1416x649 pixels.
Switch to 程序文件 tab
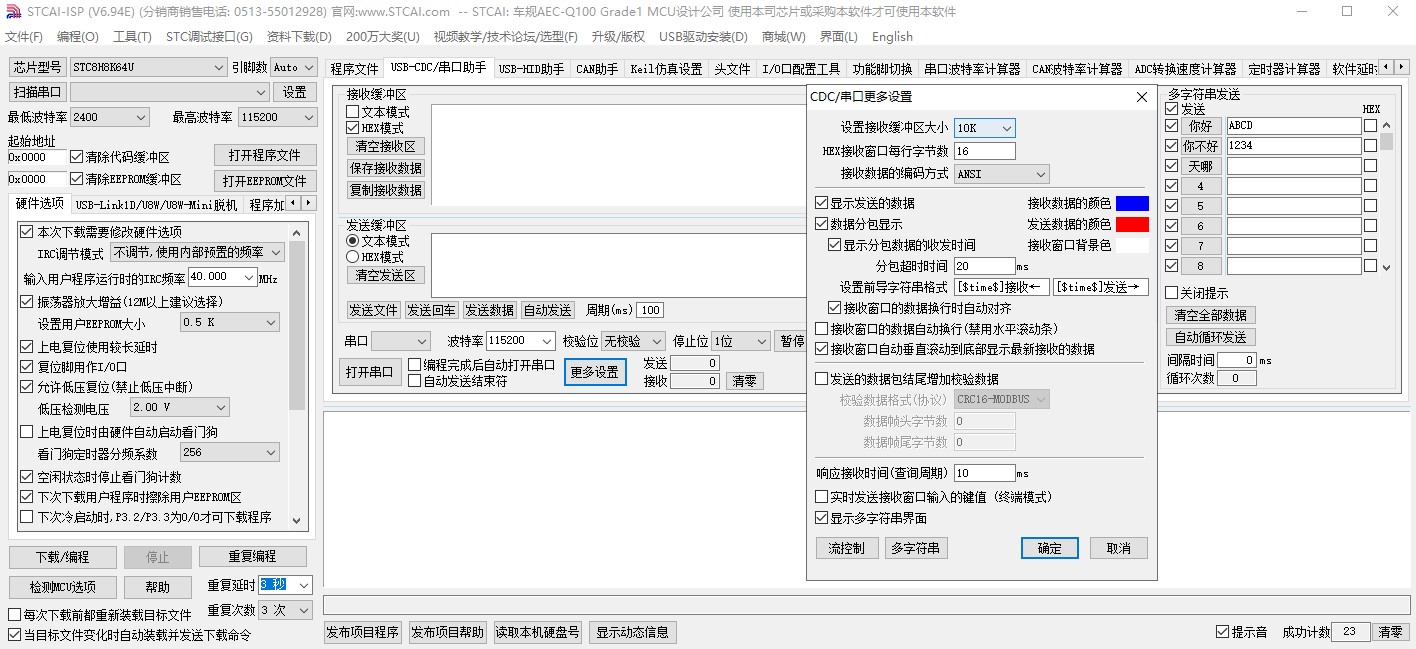(x=355, y=69)
